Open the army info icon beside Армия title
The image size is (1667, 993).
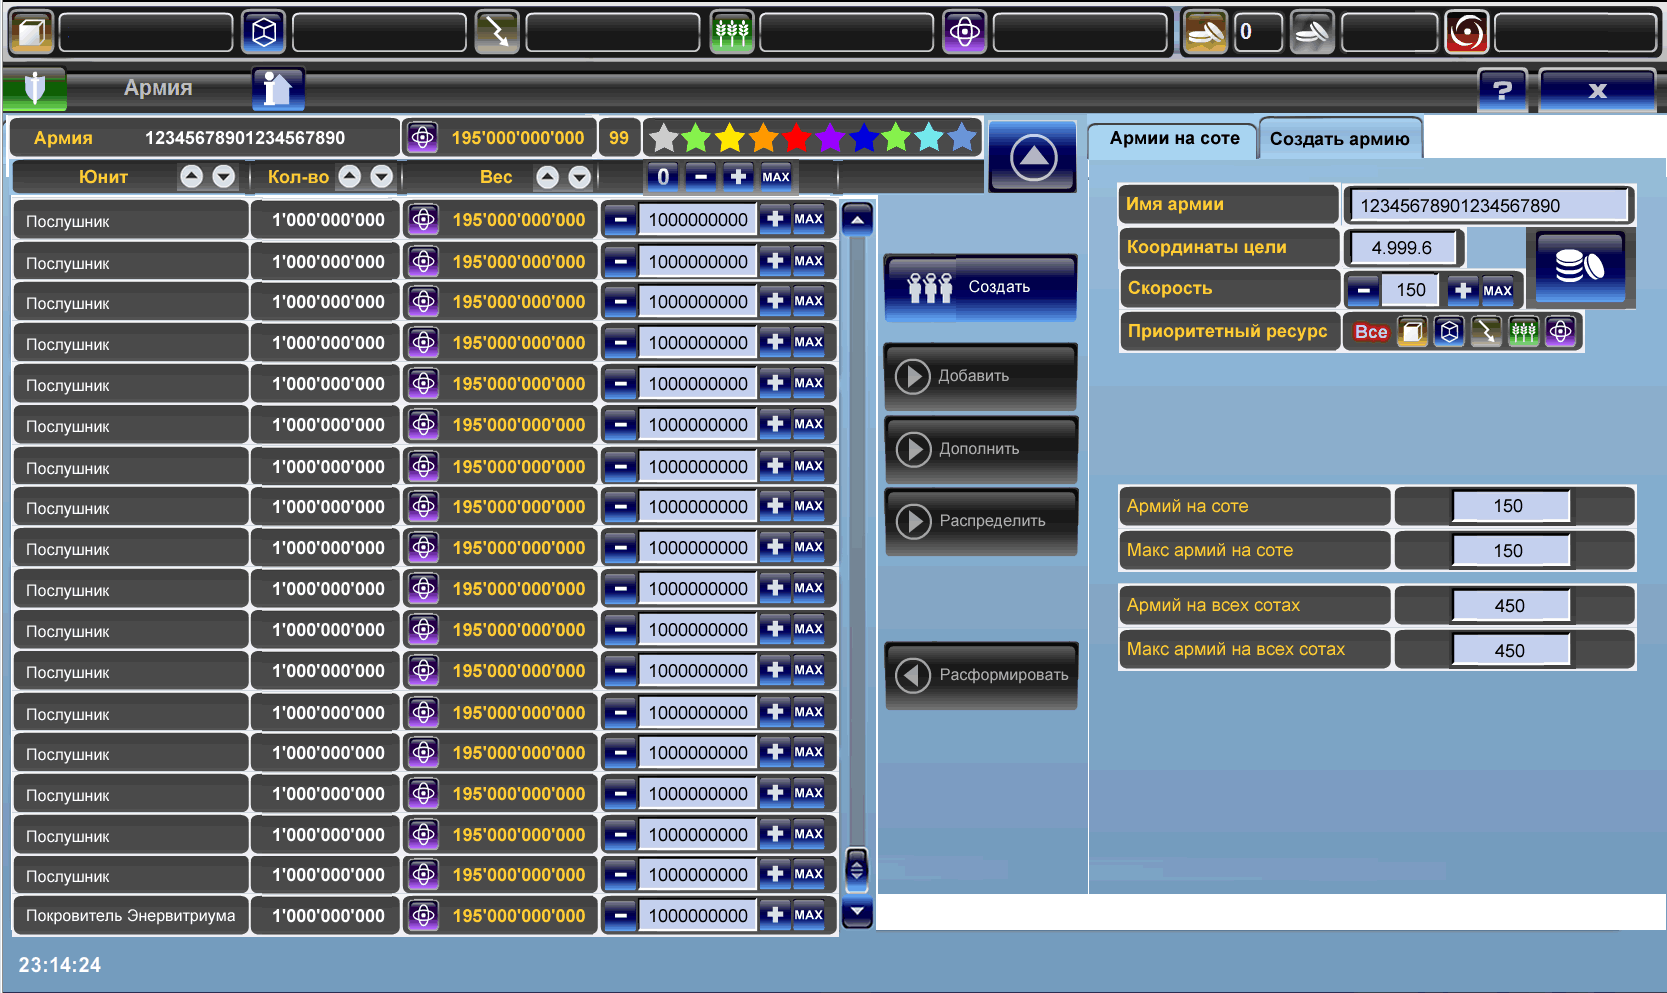coord(277,89)
